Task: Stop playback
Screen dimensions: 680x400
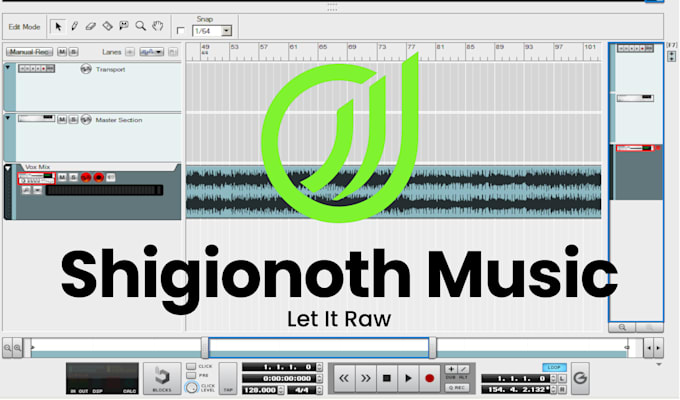Action: click(x=386, y=378)
